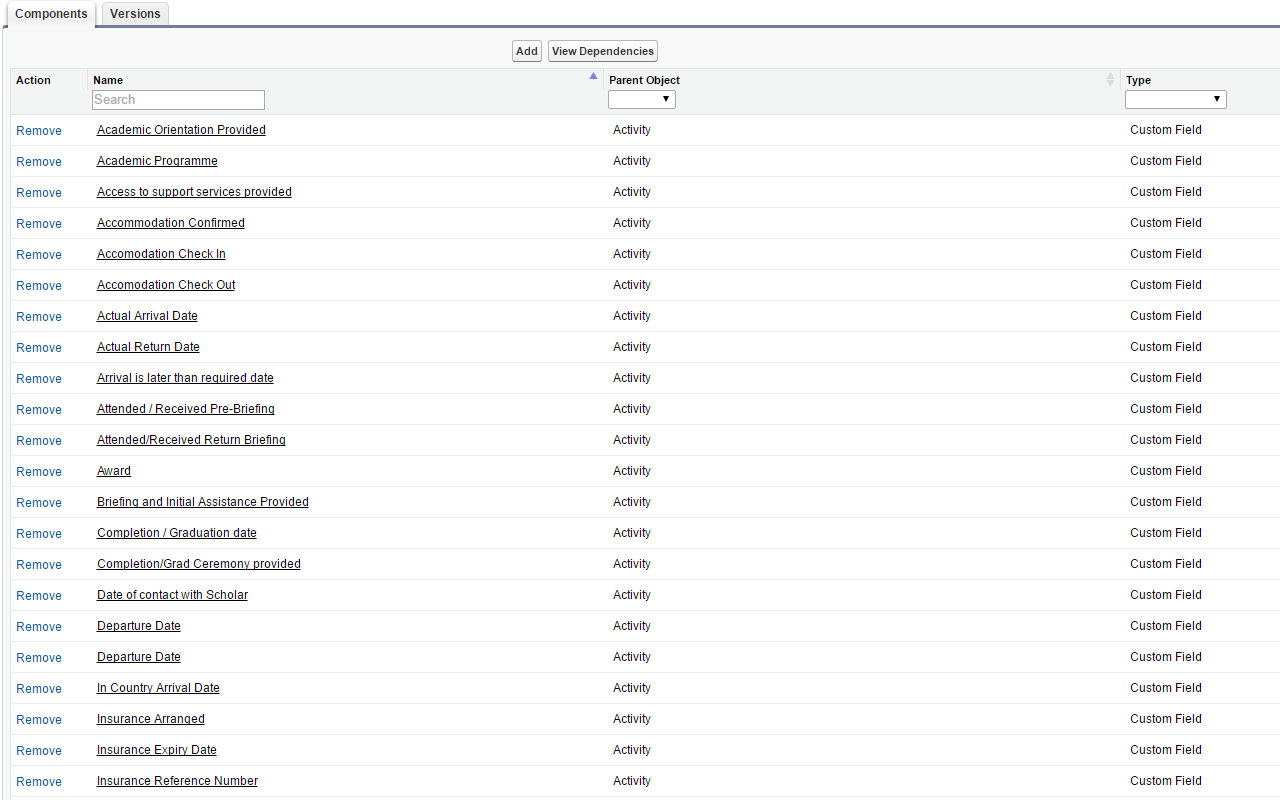Remove the Accommodation Confirmed component
Screen dimensions: 1280x800
pyautogui.click(x=38, y=223)
